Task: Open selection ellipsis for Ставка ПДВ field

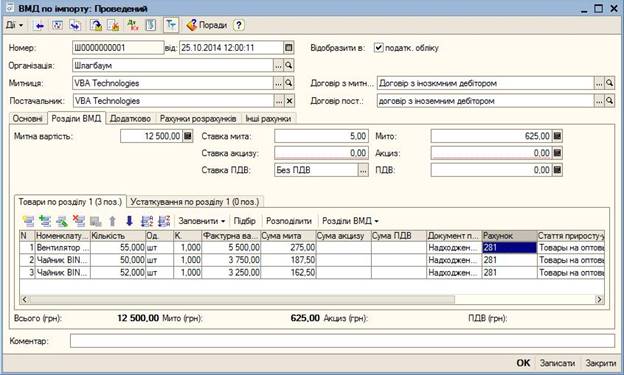Action: 363,170
